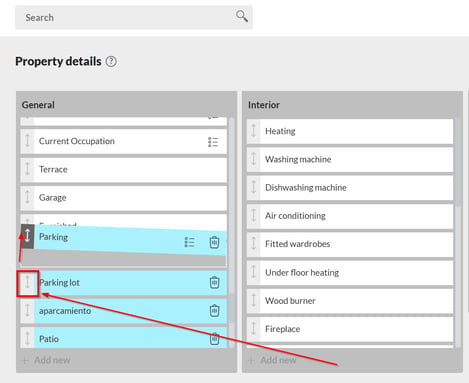Select the Patio field
Viewport: 469px width, 383px height.
pos(124,338)
